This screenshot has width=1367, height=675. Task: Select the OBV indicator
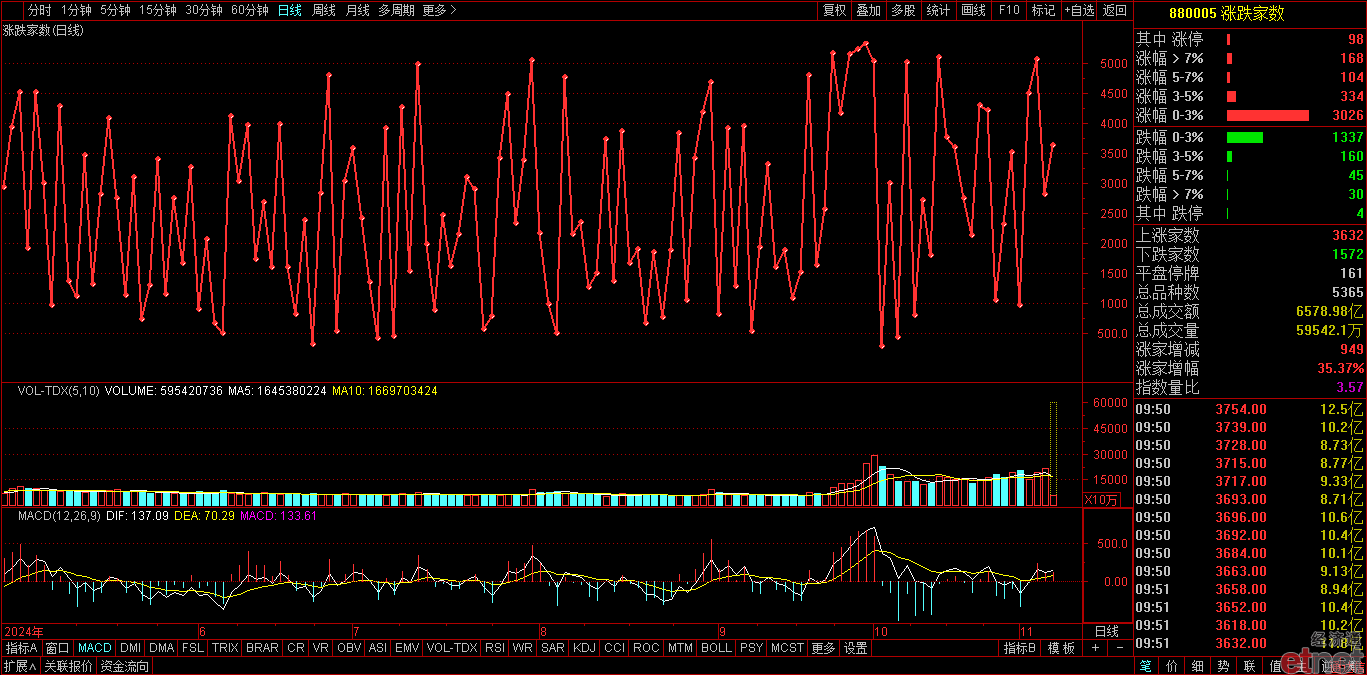[x=349, y=648]
